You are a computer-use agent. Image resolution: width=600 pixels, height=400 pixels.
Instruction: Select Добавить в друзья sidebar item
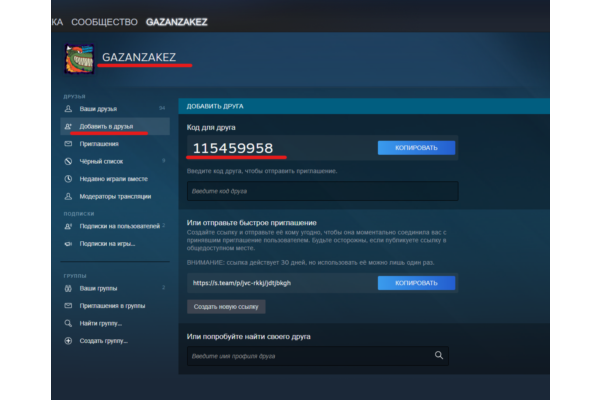pos(115,126)
